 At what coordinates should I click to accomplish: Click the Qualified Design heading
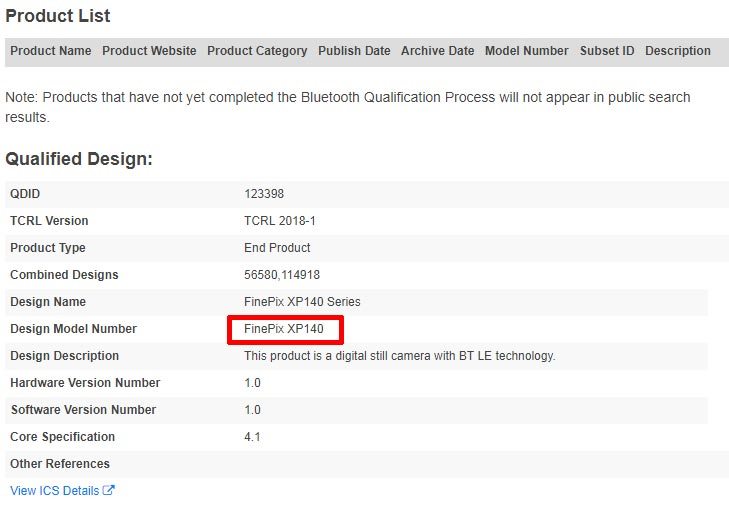point(79,159)
